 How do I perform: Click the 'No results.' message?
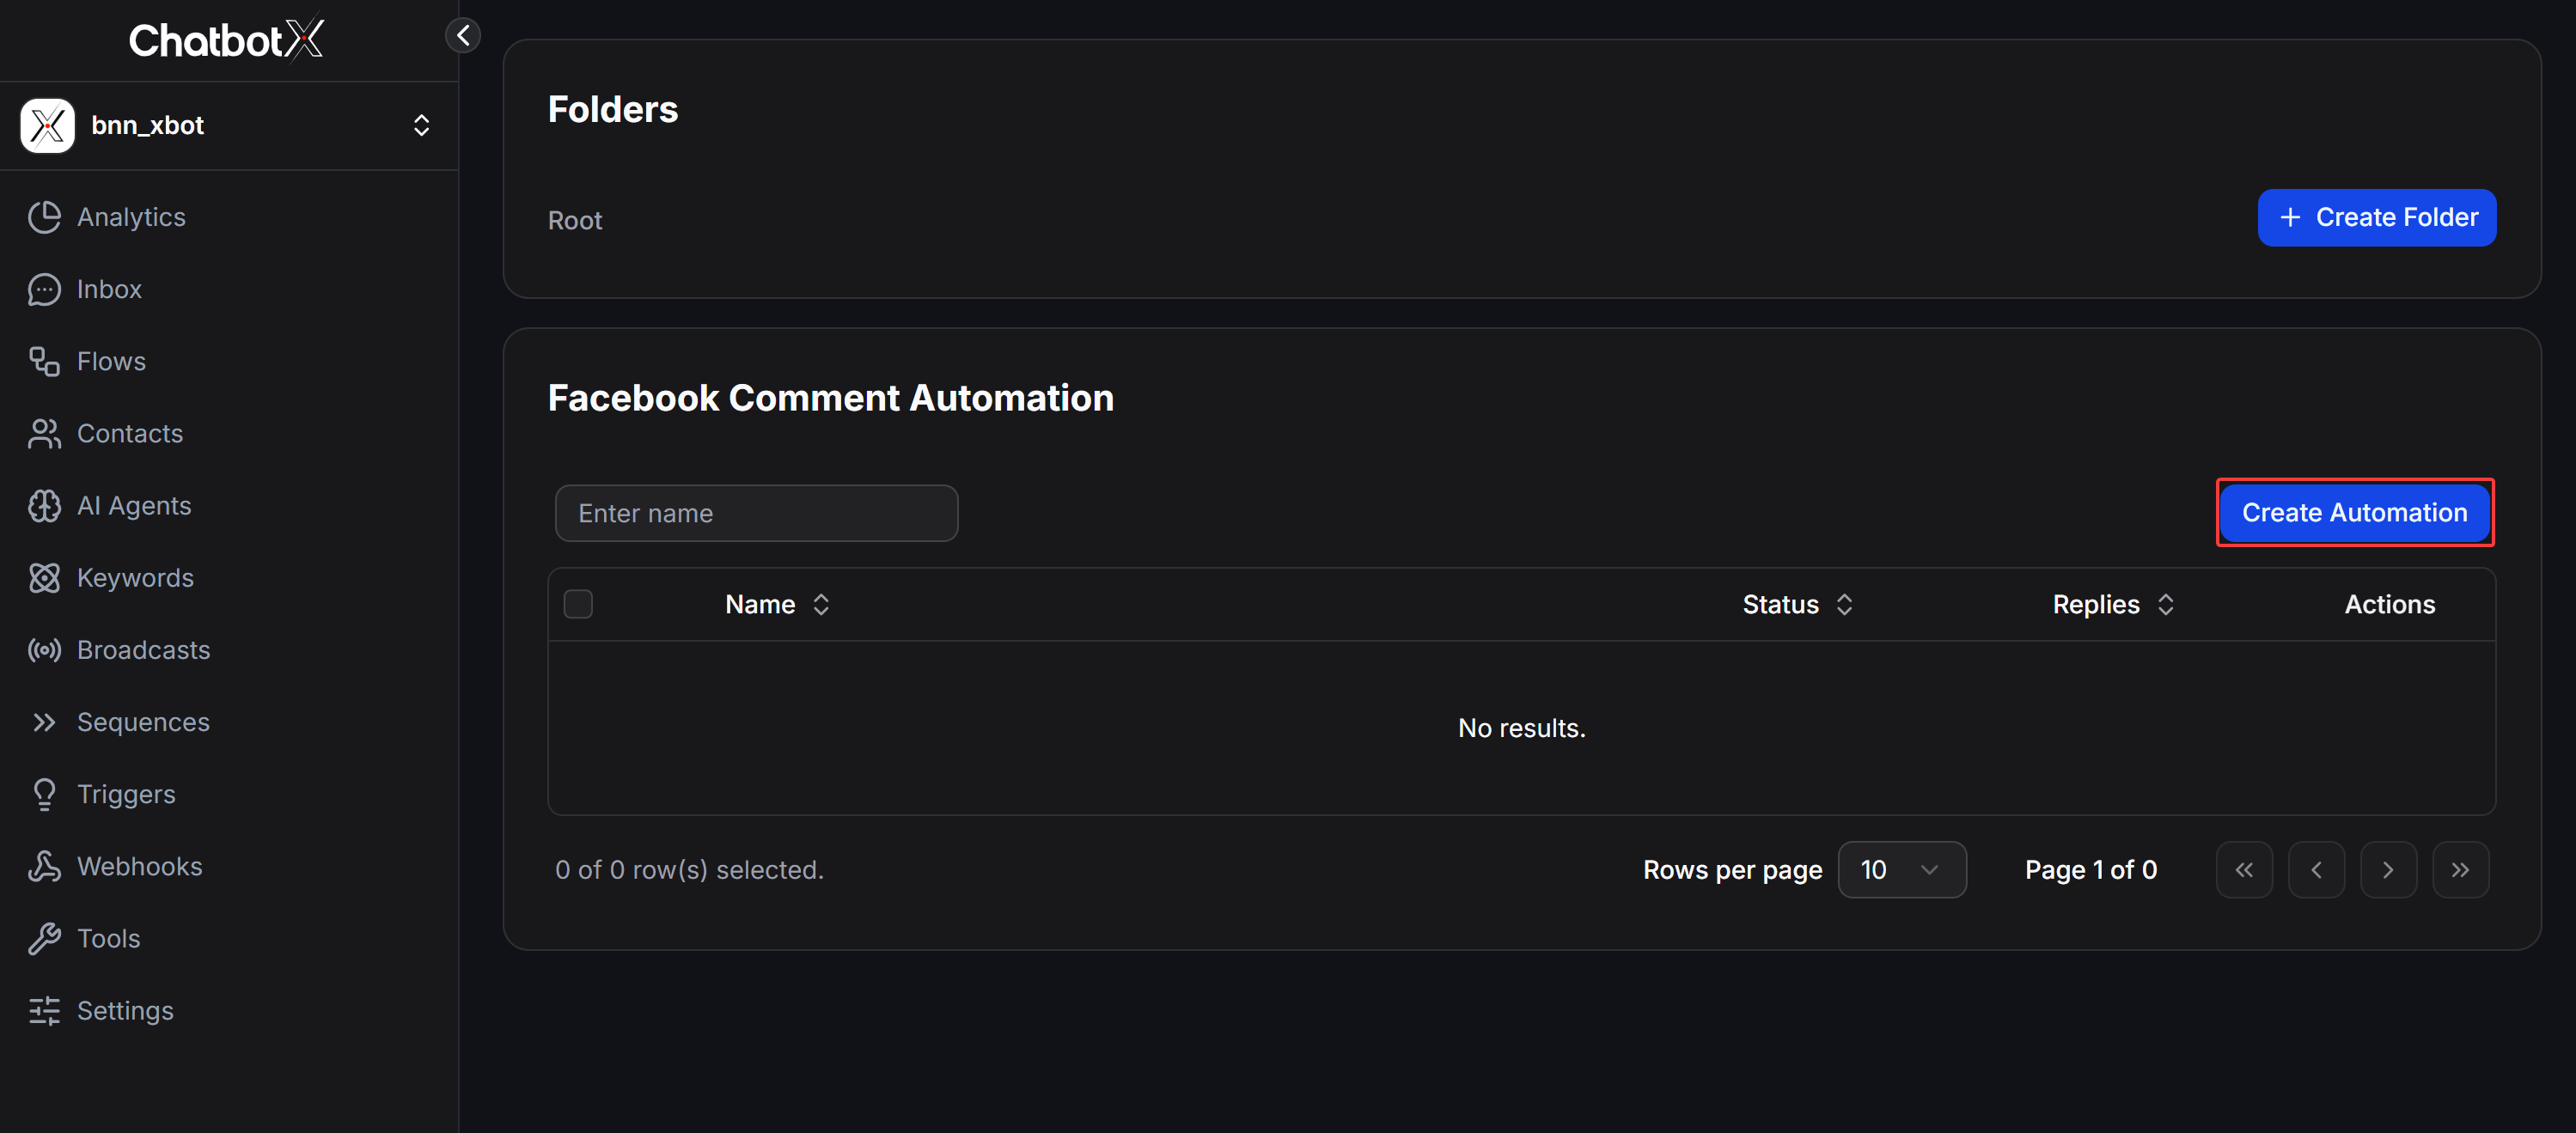coord(1521,728)
